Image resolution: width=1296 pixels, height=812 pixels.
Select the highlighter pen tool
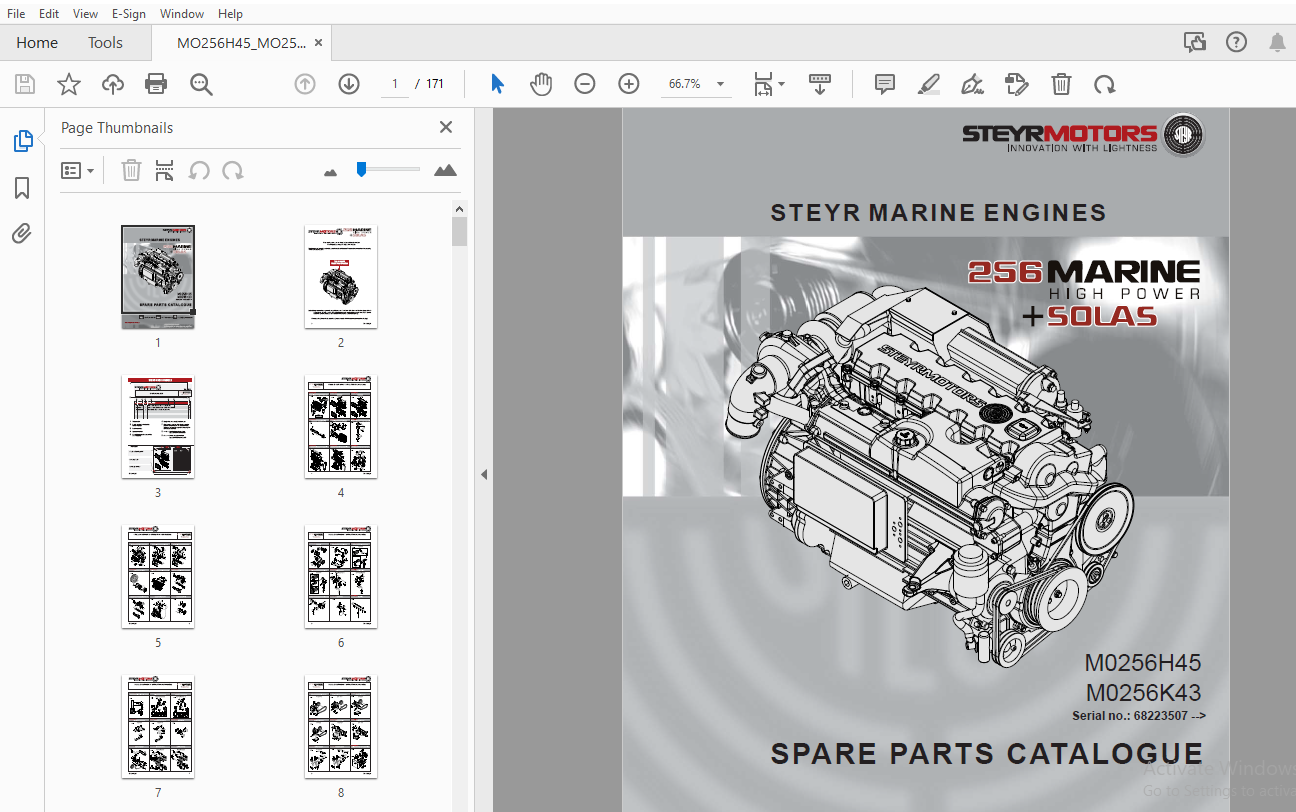click(x=929, y=84)
